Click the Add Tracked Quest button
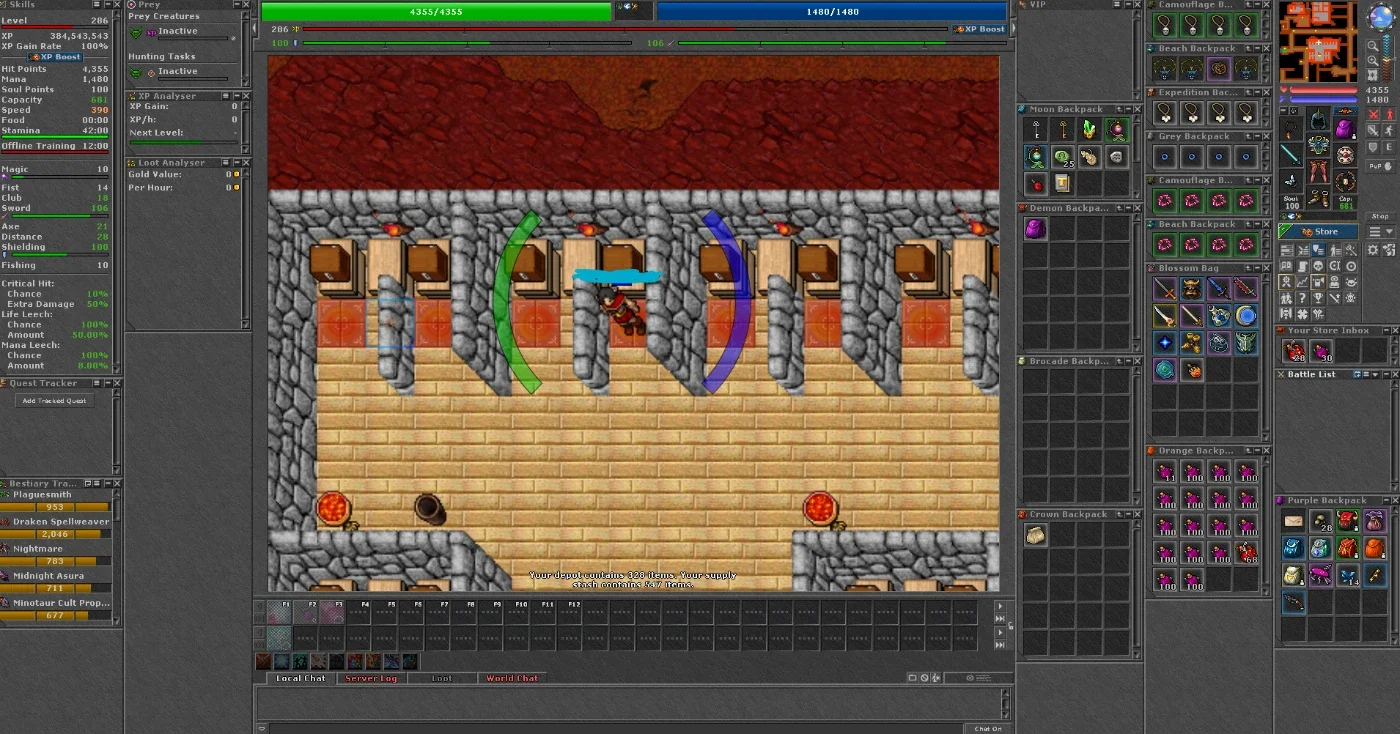The width and height of the screenshot is (1400, 734). pyautogui.click(x=56, y=400)
